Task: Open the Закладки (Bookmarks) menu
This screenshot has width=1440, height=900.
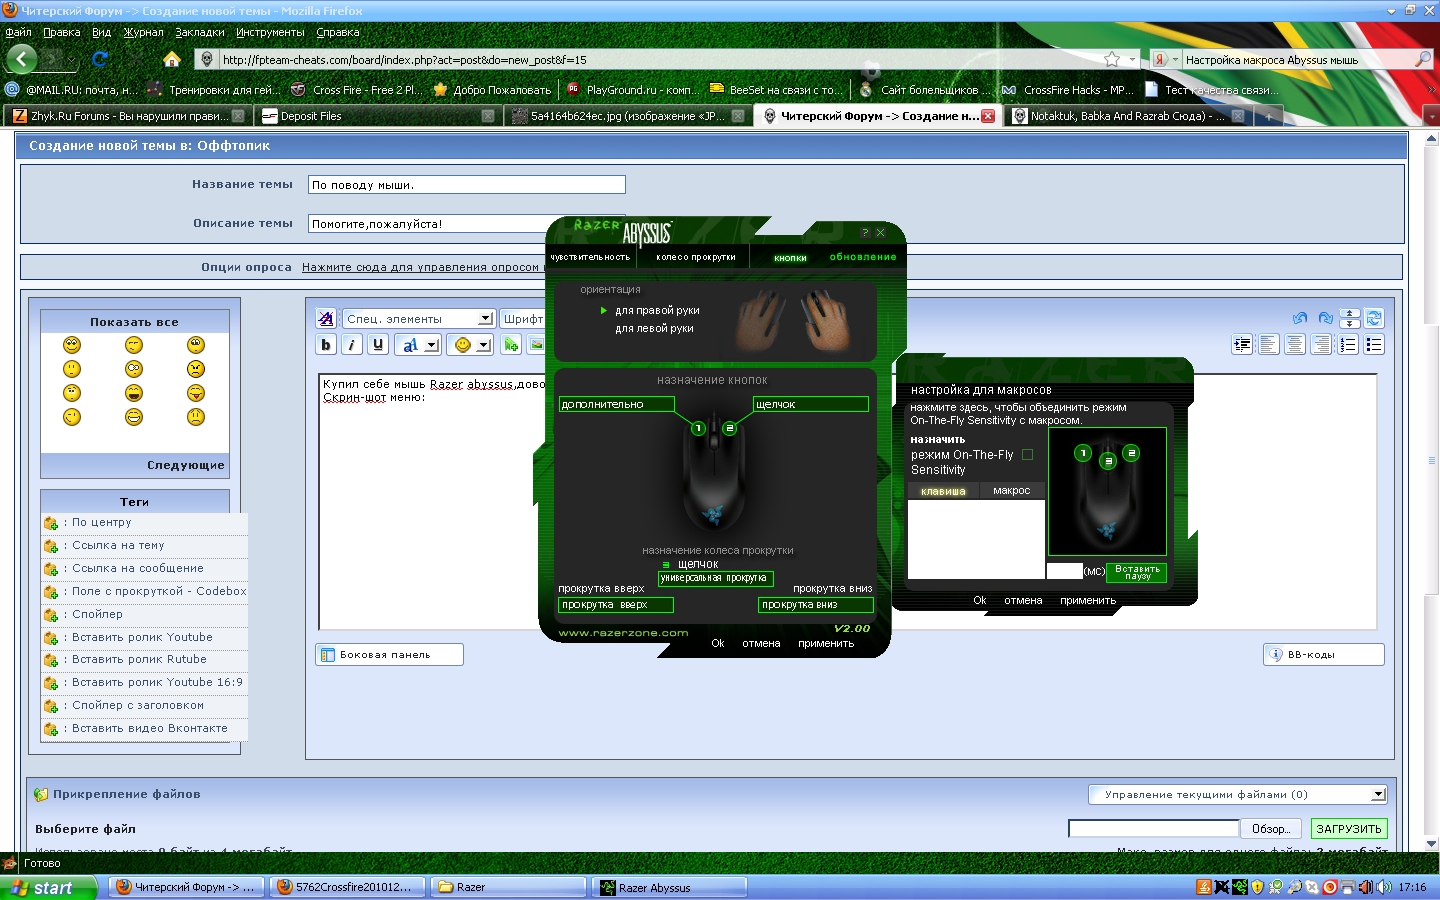Action: click(200, 32)
